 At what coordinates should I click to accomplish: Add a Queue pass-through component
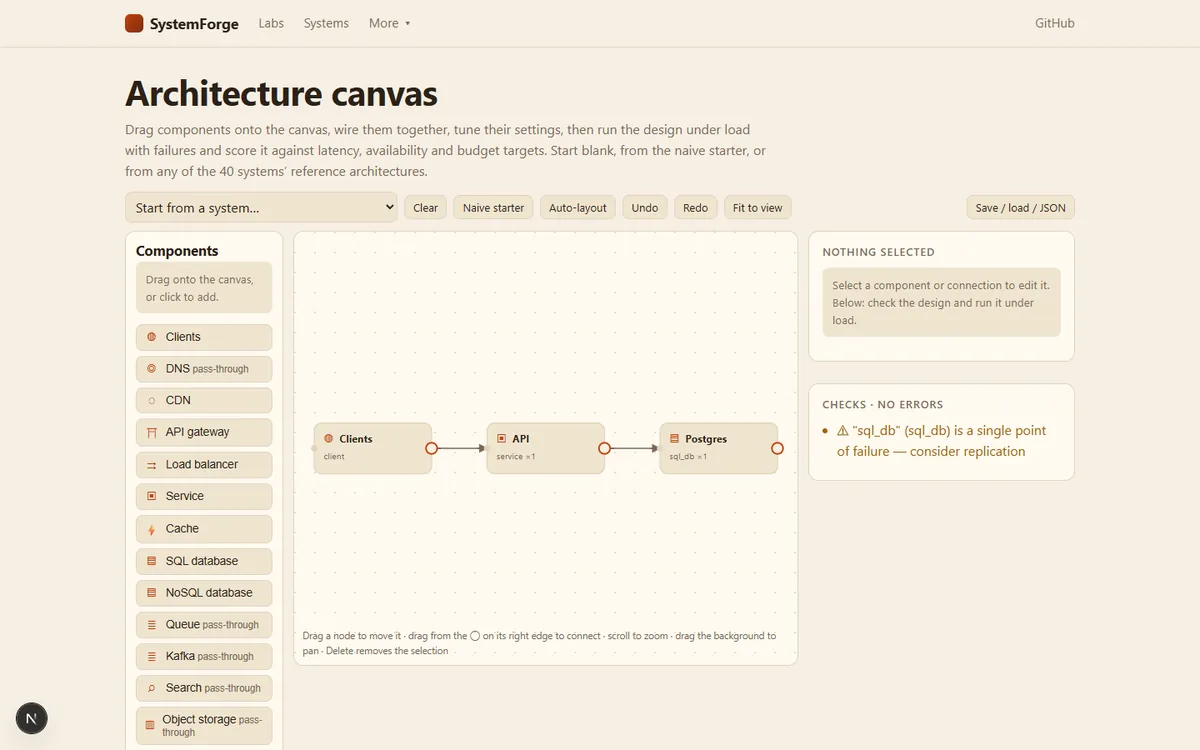point(204,625)
